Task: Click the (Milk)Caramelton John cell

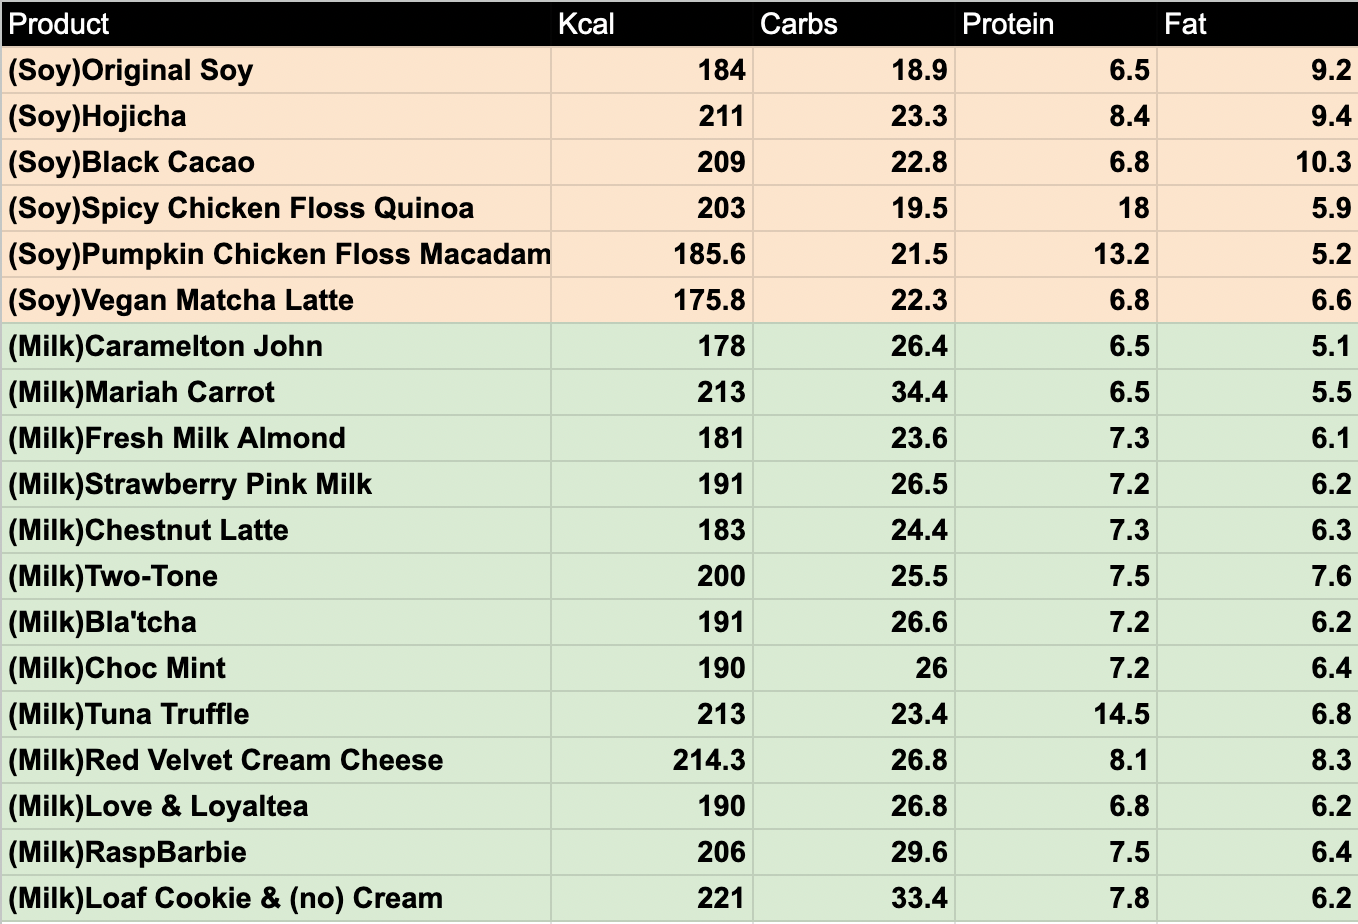Action: (275, 347)
